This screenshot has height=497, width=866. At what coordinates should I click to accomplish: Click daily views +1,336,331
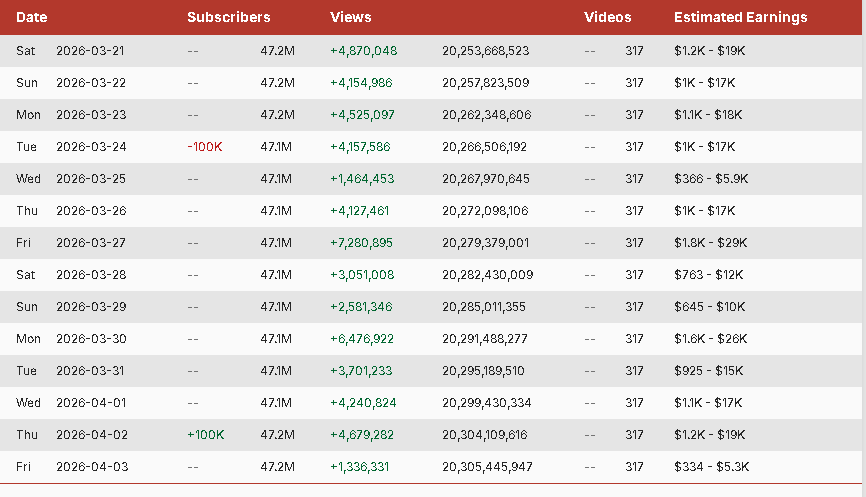pyautogui.click(x=360, y=467)
